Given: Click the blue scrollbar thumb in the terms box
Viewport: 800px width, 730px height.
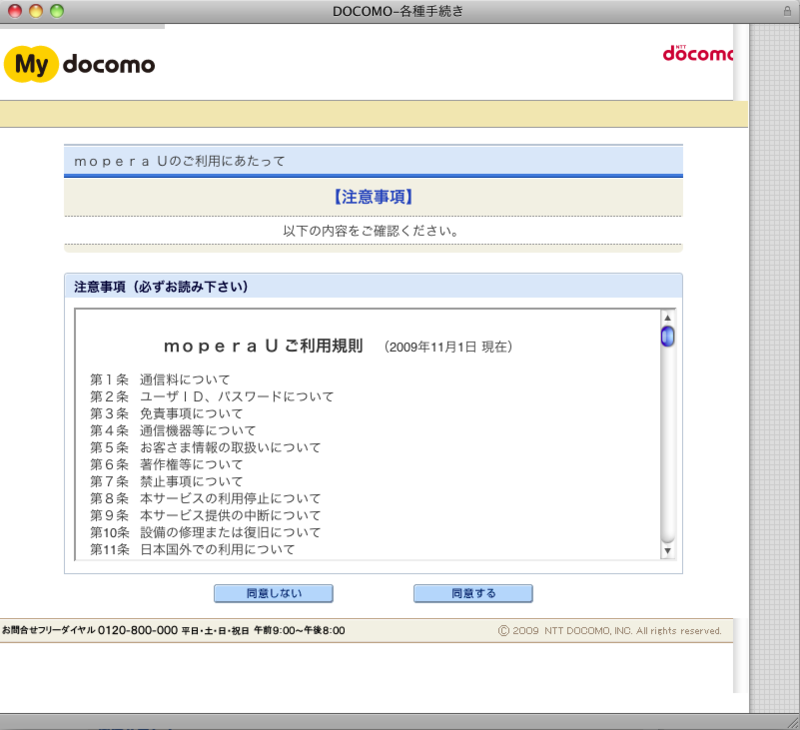Looking at the screenshot, I should tap(667, 337).
